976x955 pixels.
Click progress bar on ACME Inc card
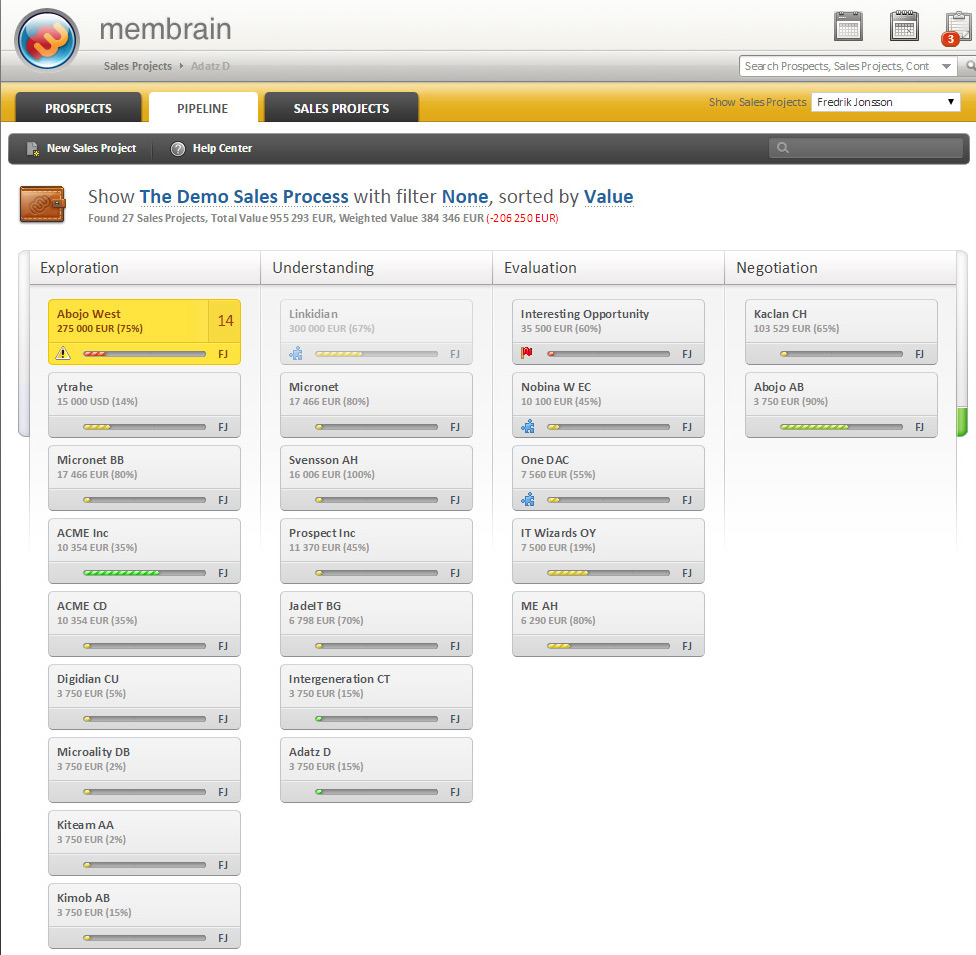(x=144, y=573)
